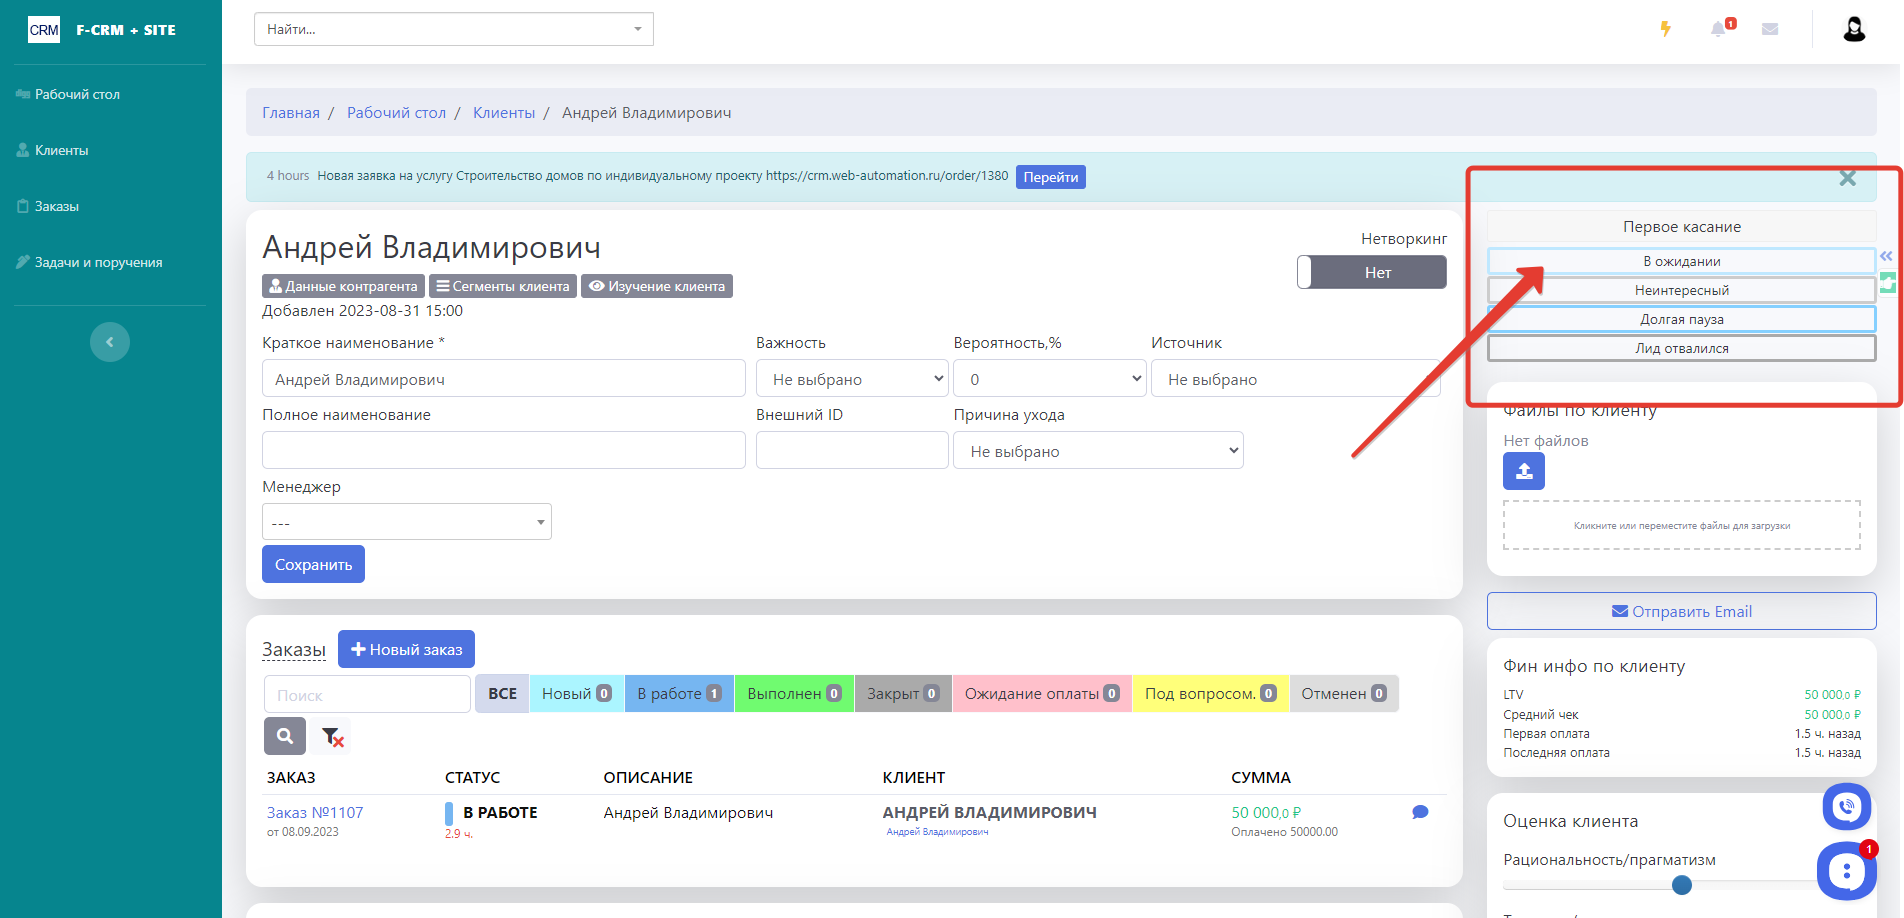Select the 'Лид отвалился' status option
Screen dimensions: 1904x918
tap(1681, 348)
